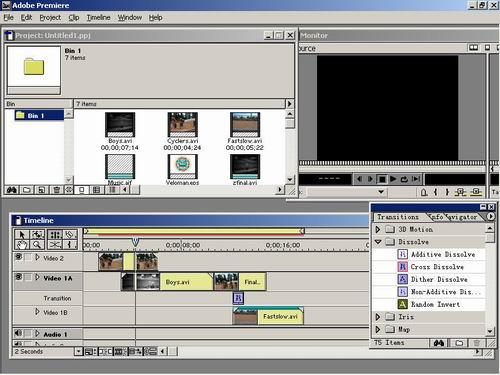The width and height of the screenshot is (500, 375).
Task: Click the trash delete icon in Project window
Action: [56, 190]
